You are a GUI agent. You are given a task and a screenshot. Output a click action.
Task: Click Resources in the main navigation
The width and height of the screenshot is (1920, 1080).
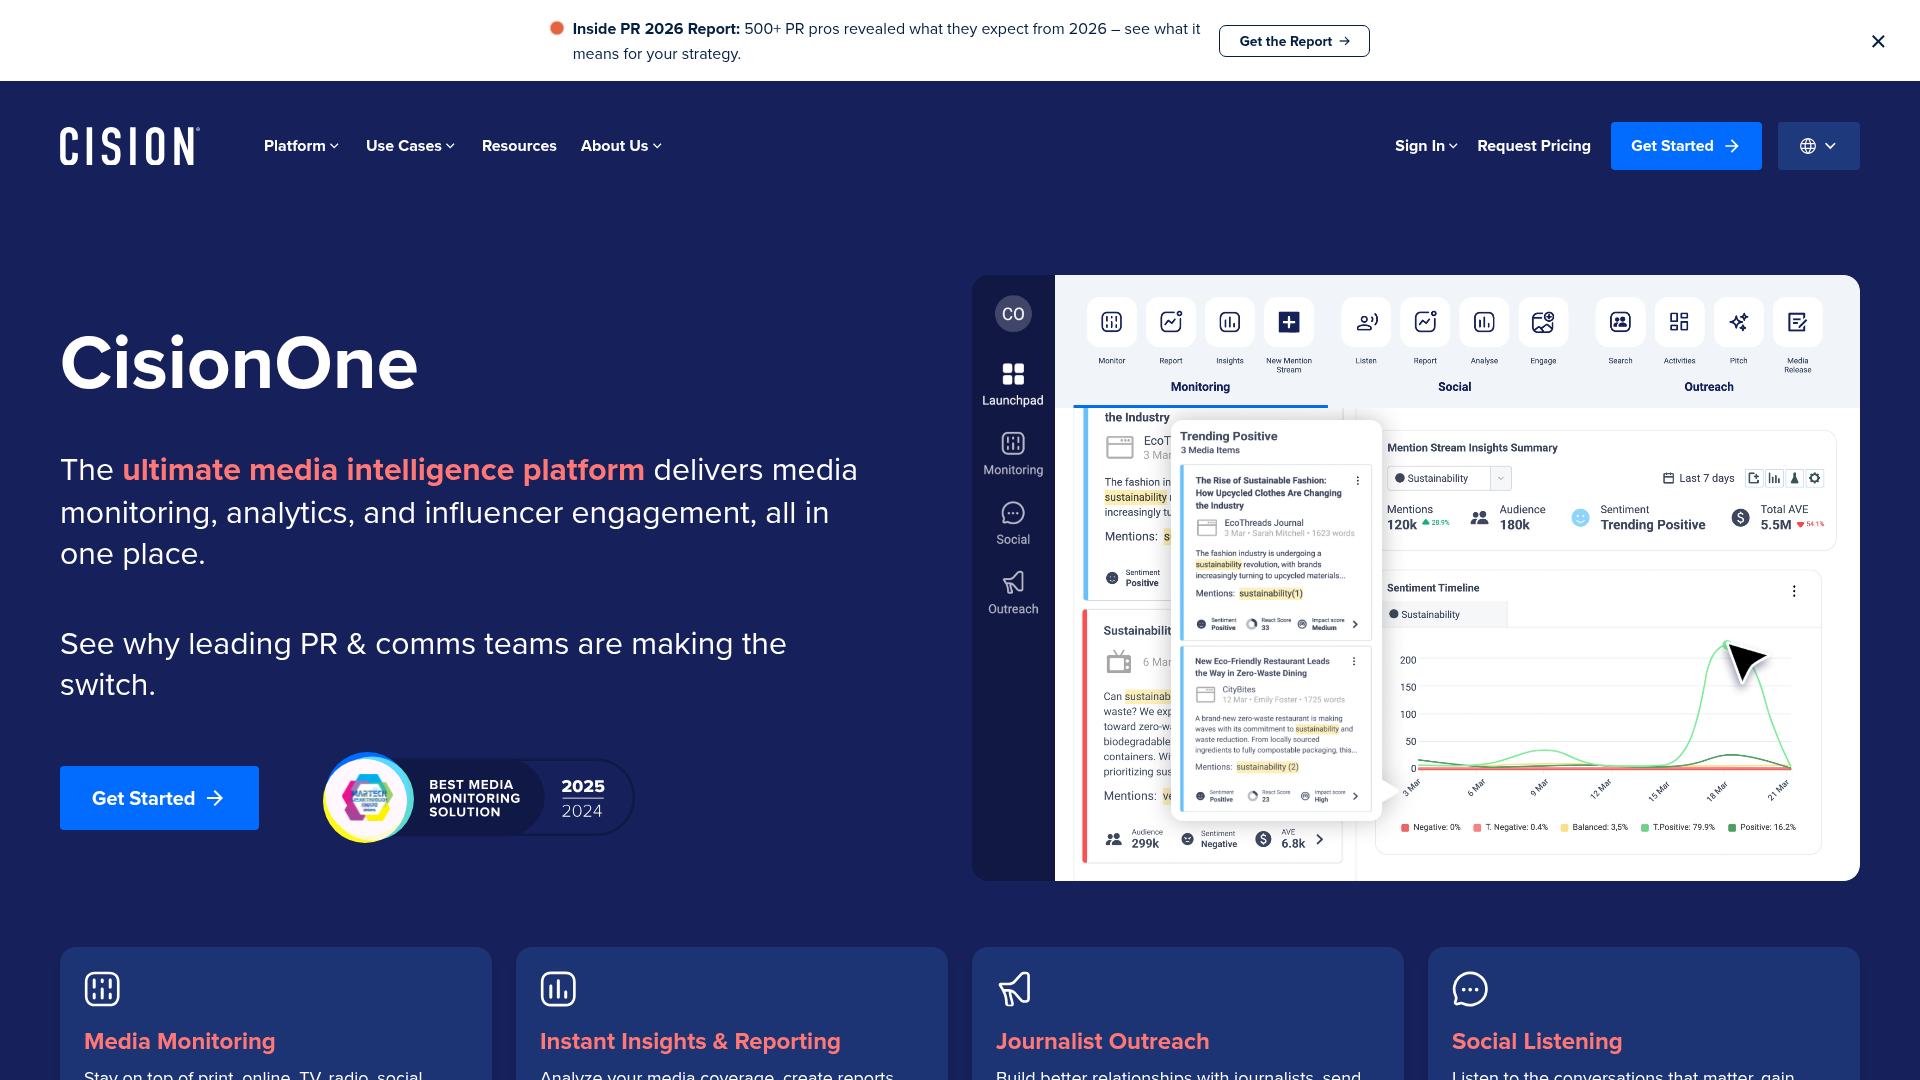(x=519, y=146)
